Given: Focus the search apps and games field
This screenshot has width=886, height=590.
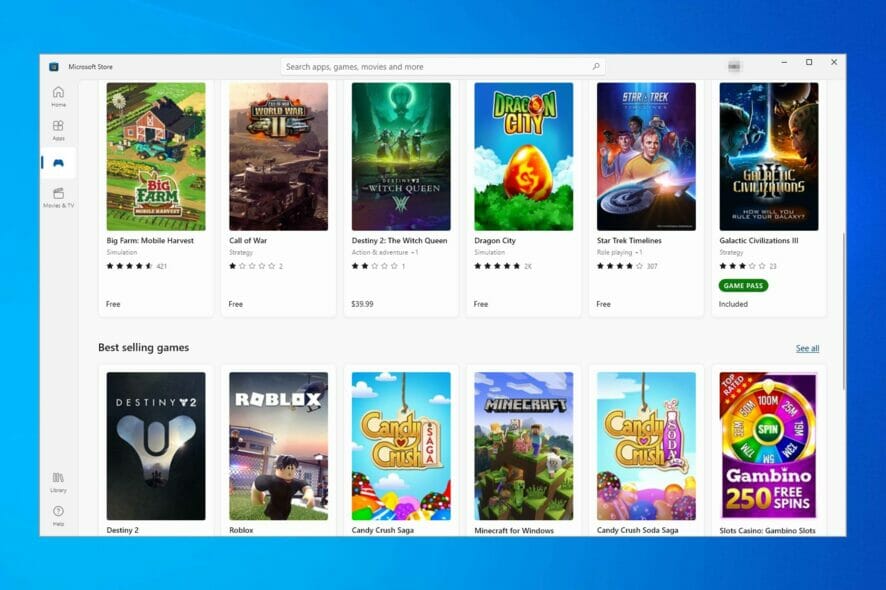Looking at the screenshot, I should click(442, 67).
